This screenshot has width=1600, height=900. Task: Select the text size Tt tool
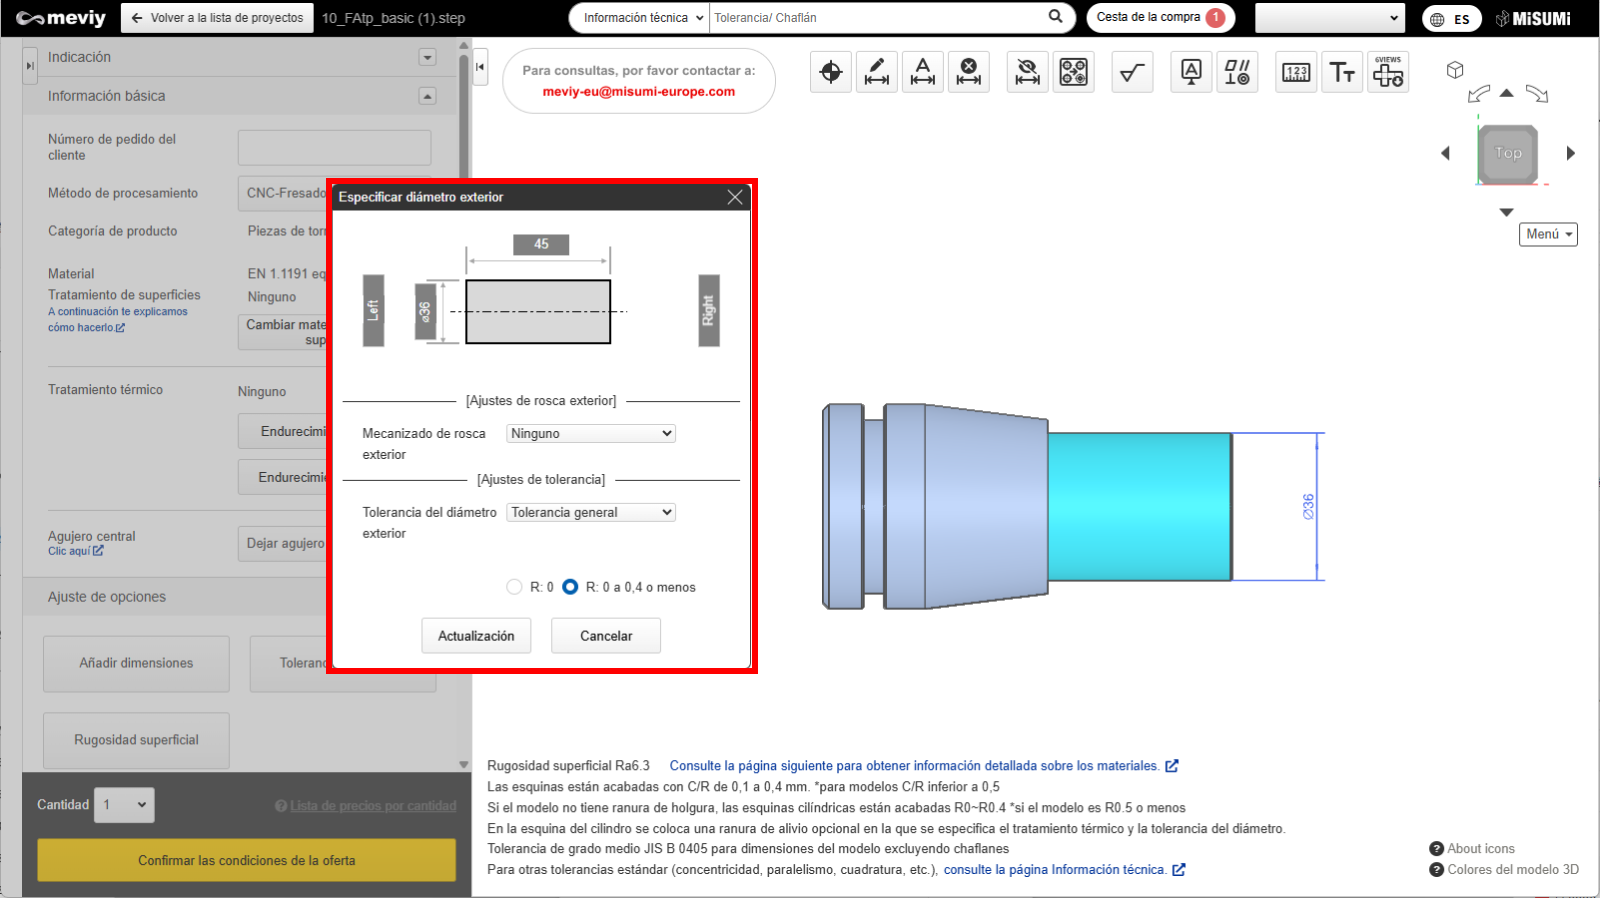(1342, 72)
